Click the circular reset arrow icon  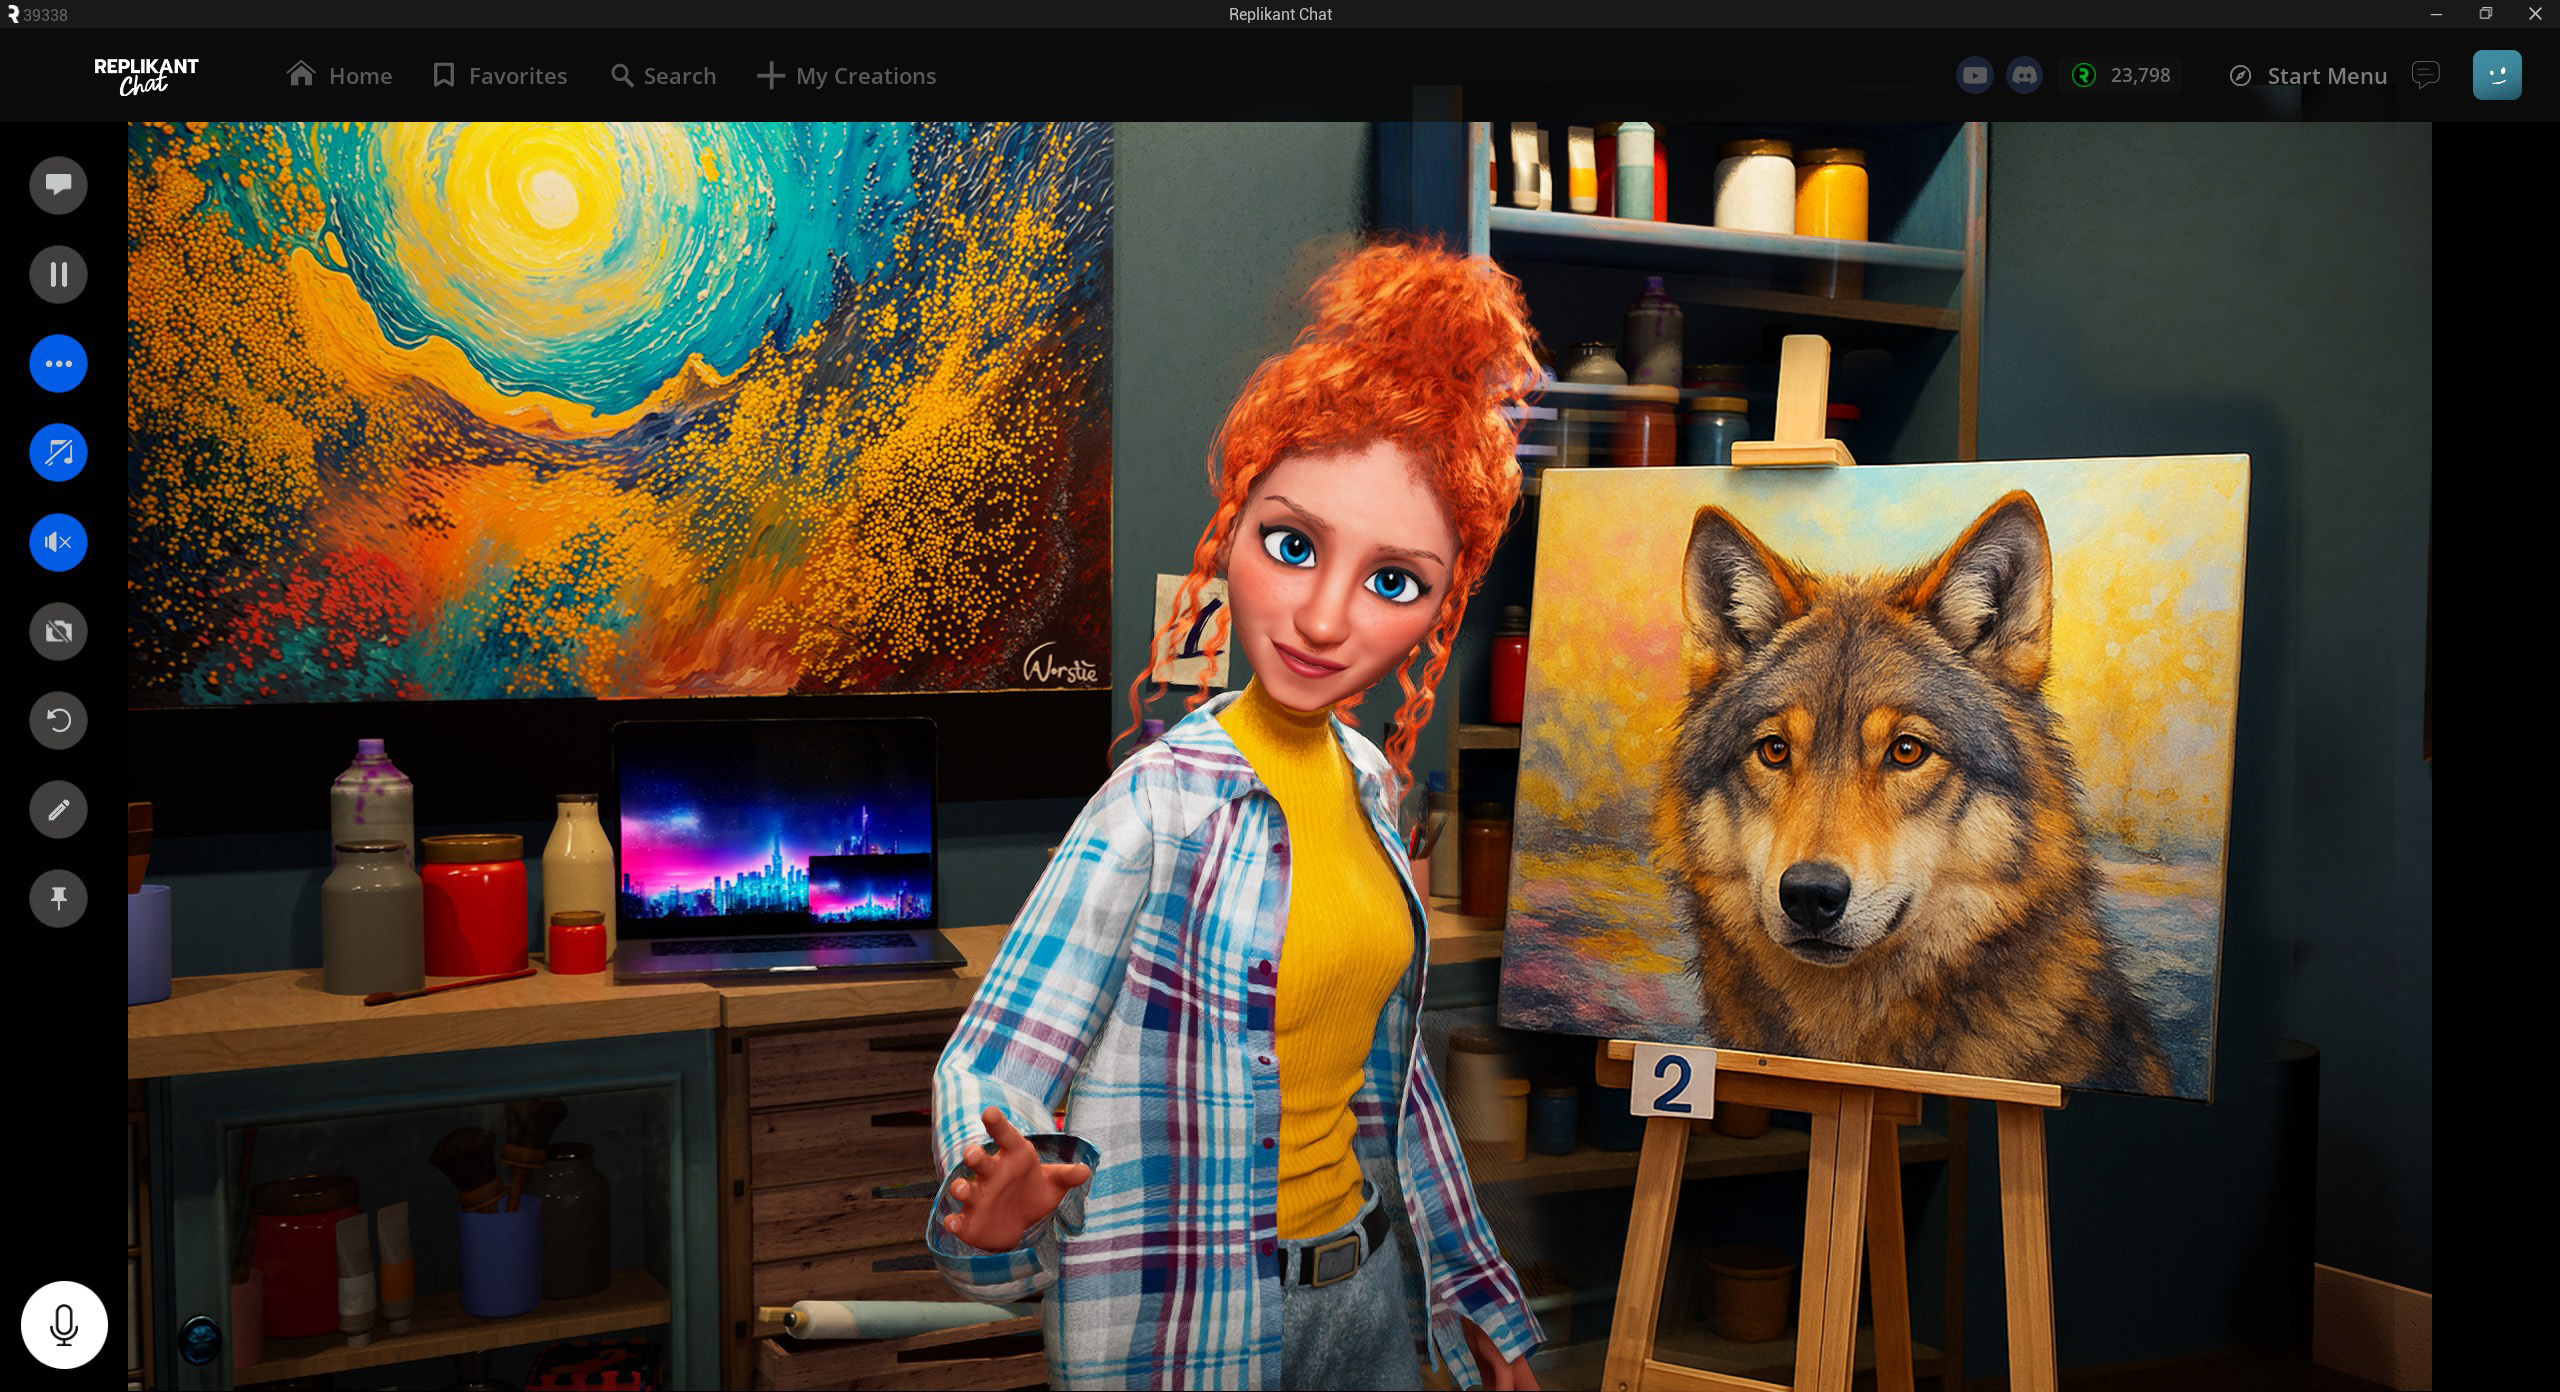58,720
